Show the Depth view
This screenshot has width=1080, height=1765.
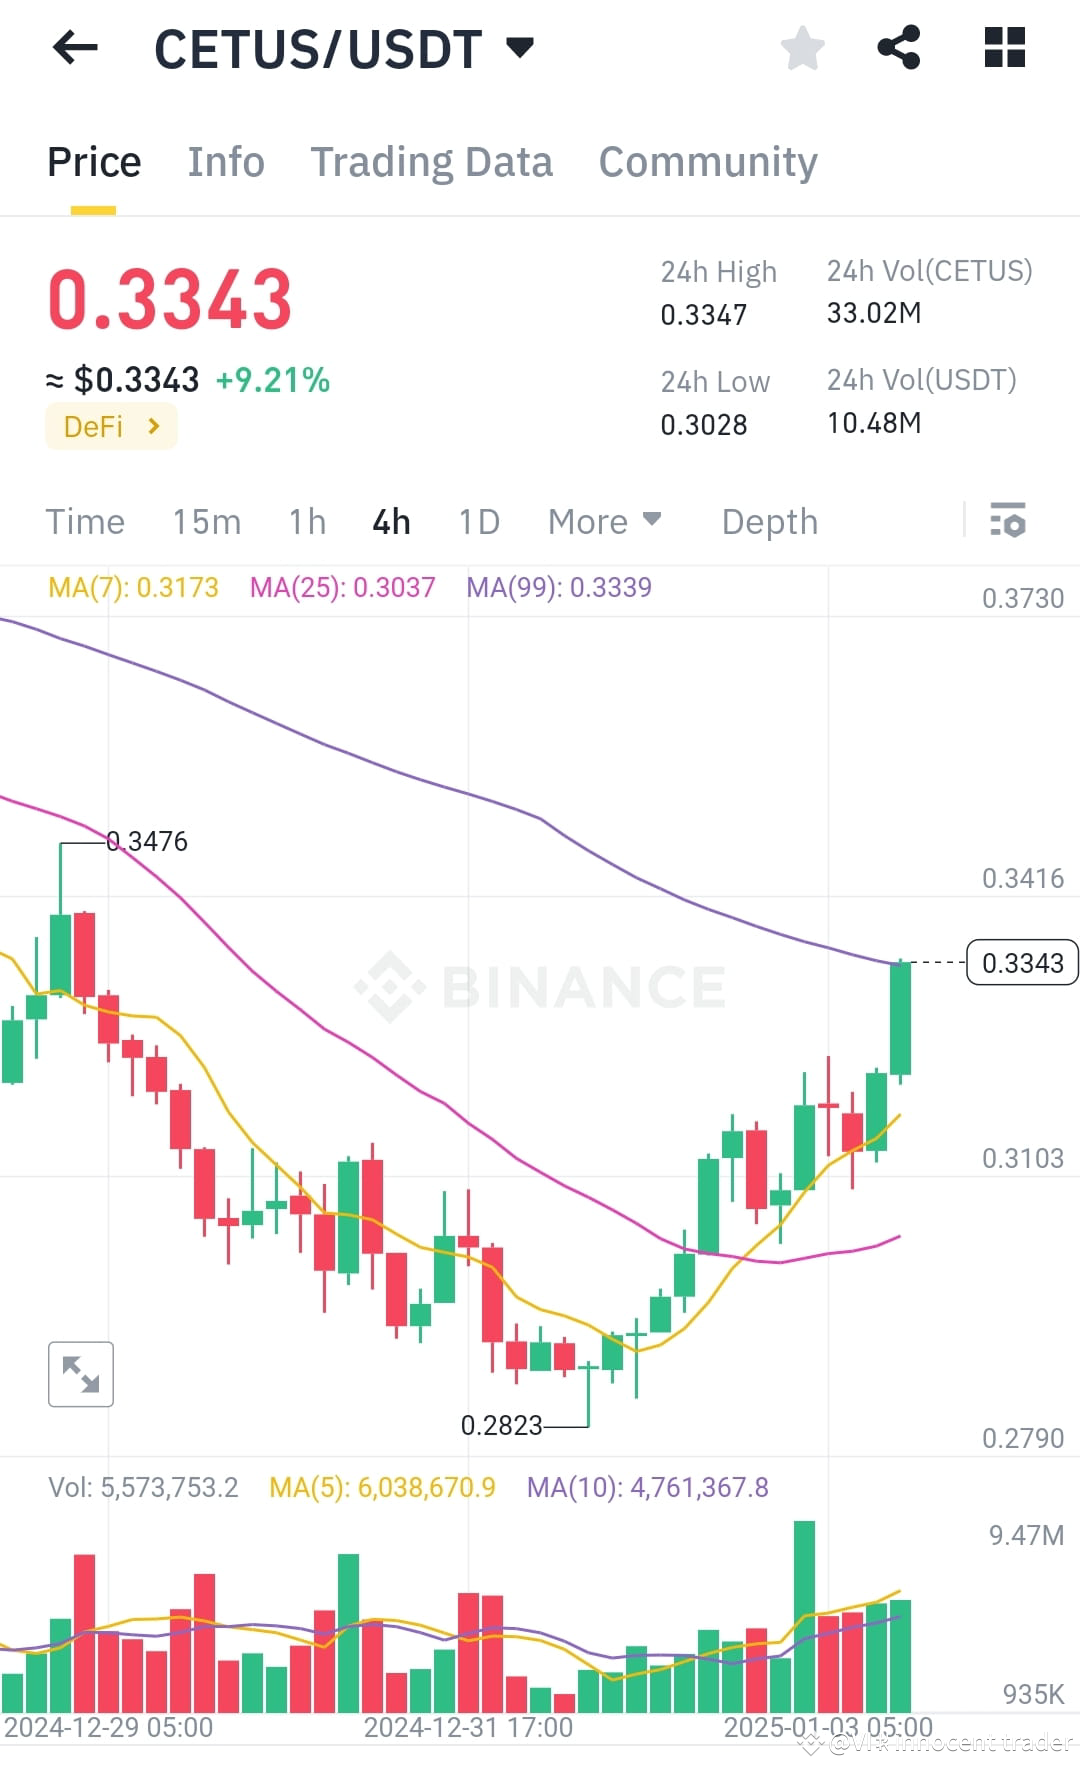click(768, 521)
